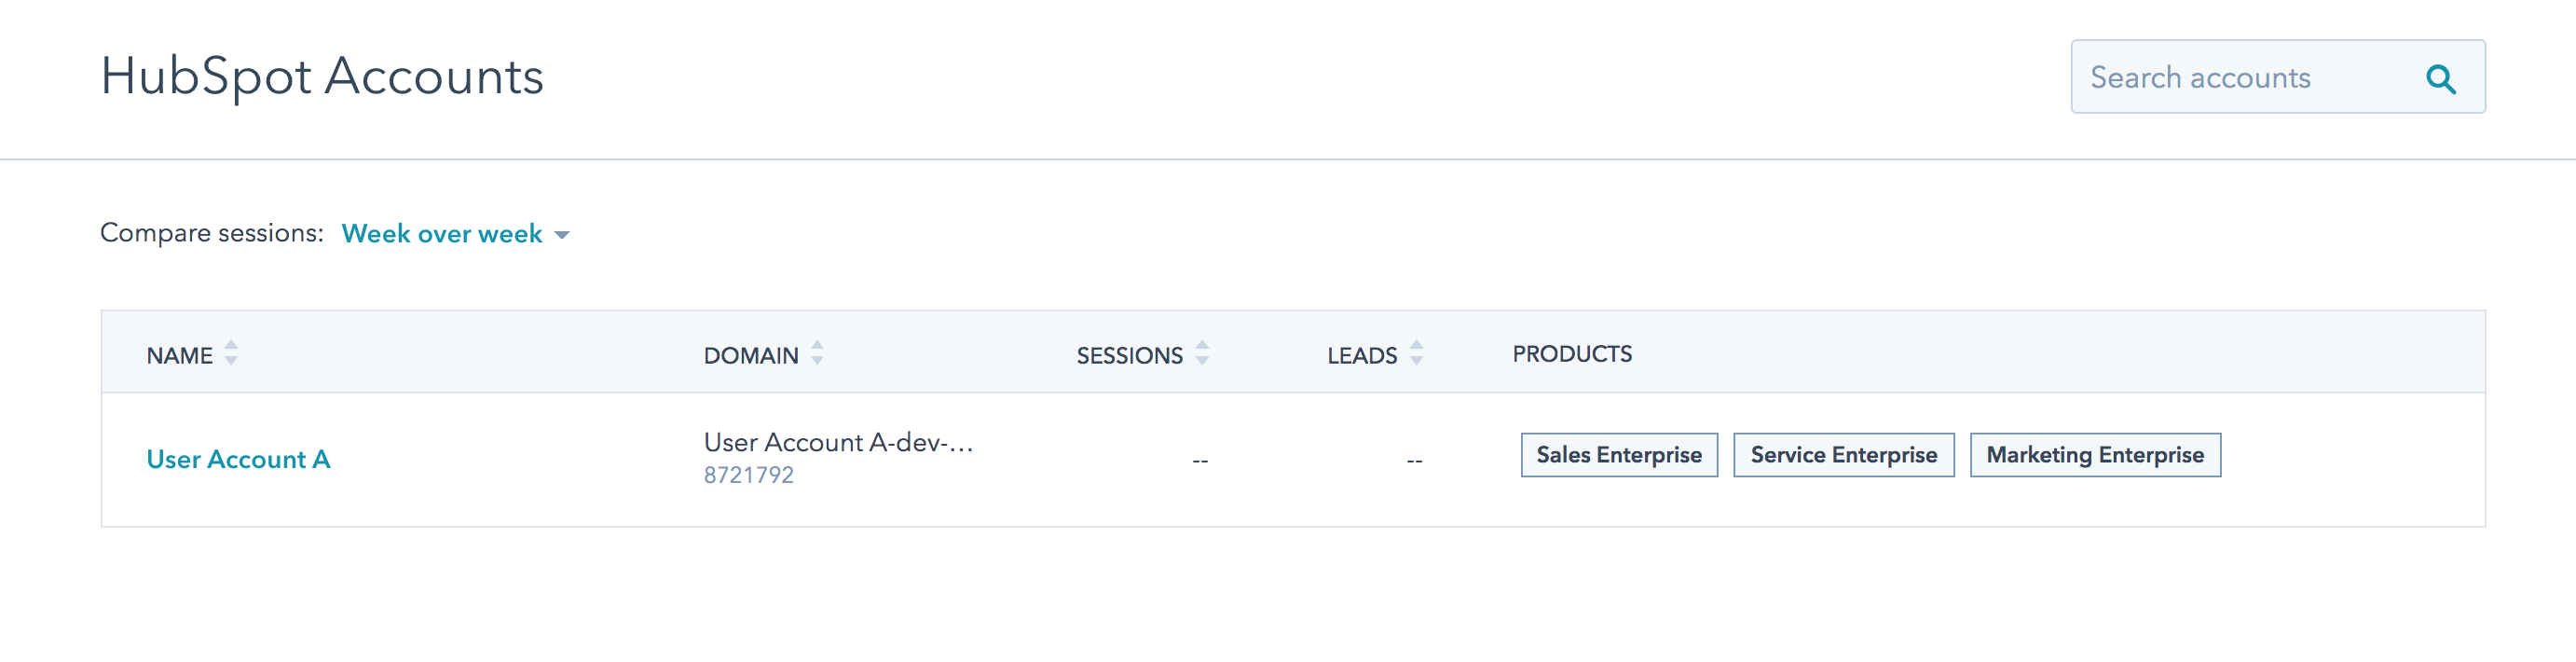Viewport: 2576px width, 662px height.
Task: Click the Marketing Enterprise product tag
Action: [2095, 455]
